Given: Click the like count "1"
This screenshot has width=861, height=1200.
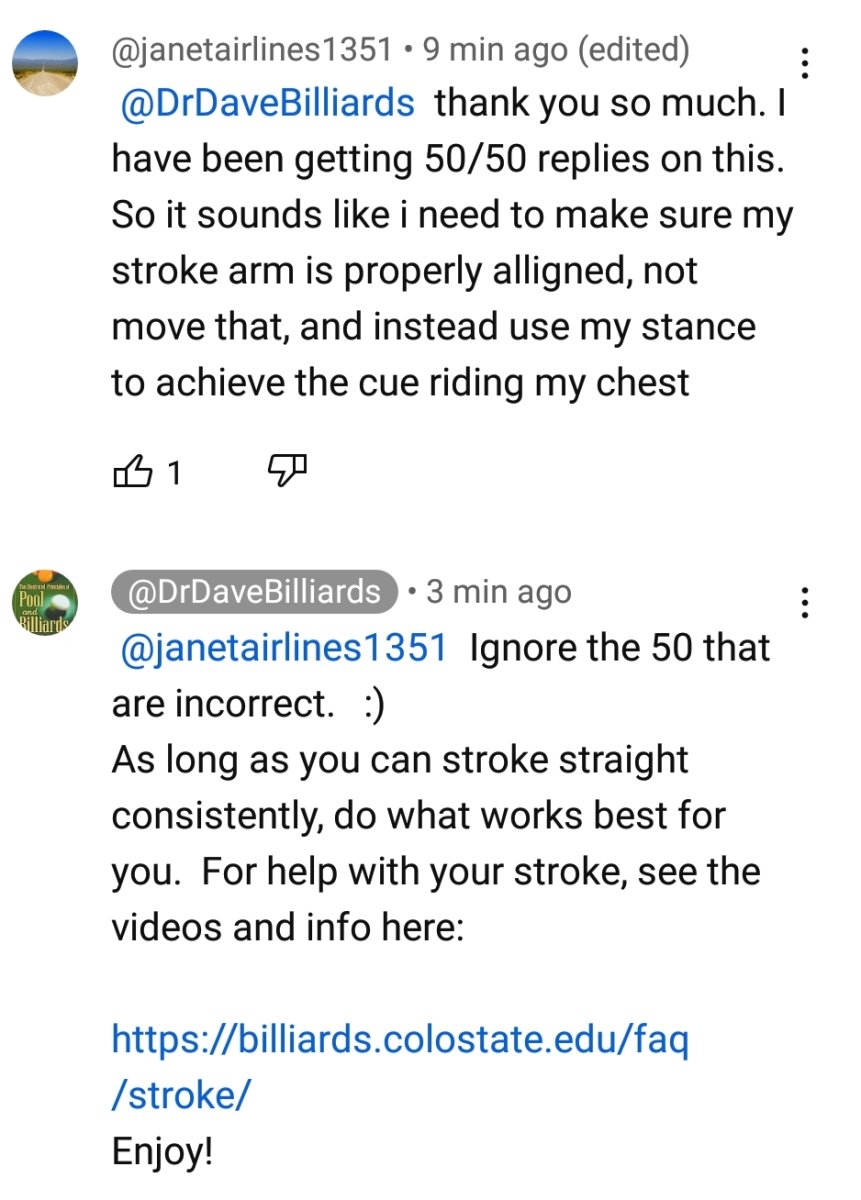Looking at the screenshot, I should (x=174, y=472).
